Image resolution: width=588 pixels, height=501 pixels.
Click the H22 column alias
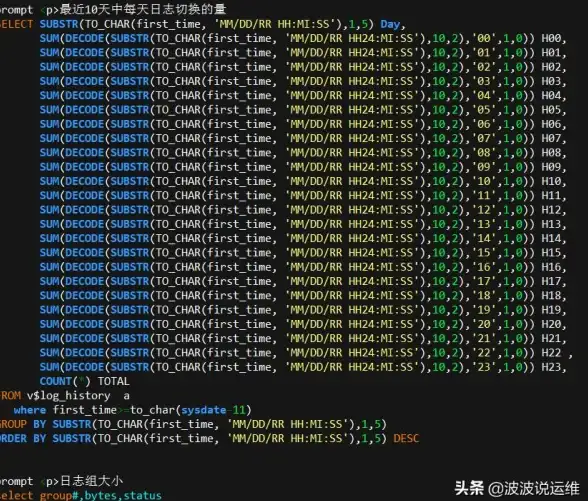click(x=551, y=353)
